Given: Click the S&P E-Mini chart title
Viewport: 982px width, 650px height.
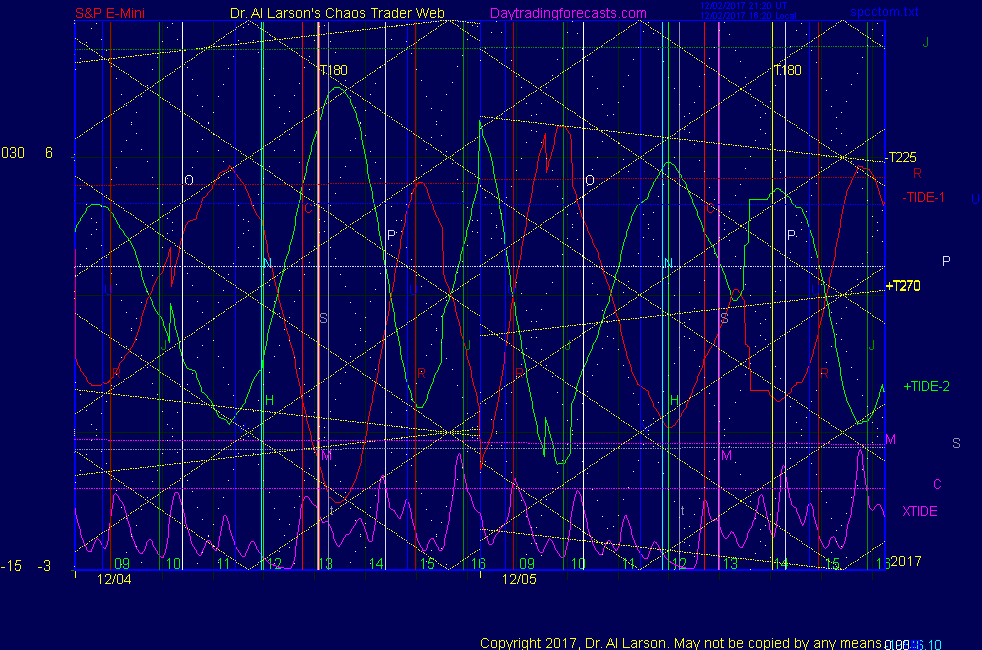Looking at the screenshot, I should coord(110,13).
